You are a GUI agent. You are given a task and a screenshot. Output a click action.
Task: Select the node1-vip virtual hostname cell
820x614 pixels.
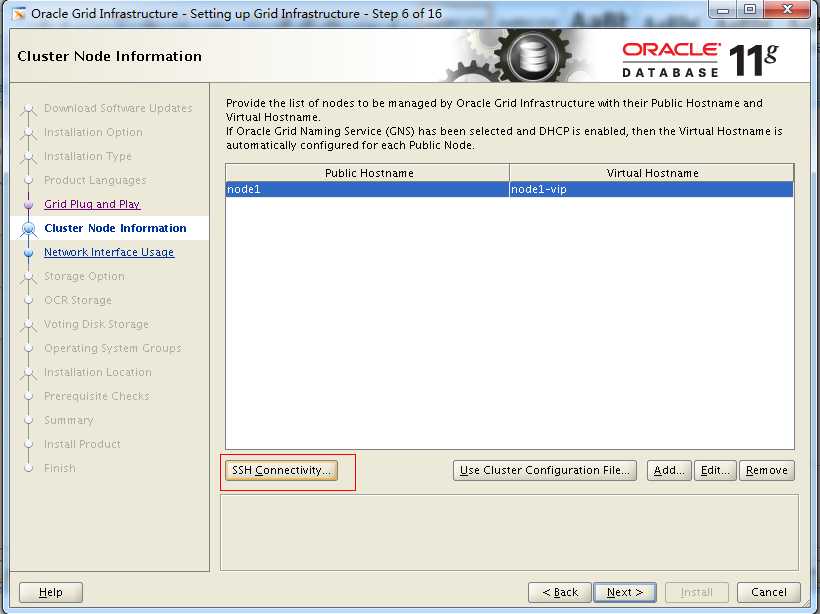point(651,189)
